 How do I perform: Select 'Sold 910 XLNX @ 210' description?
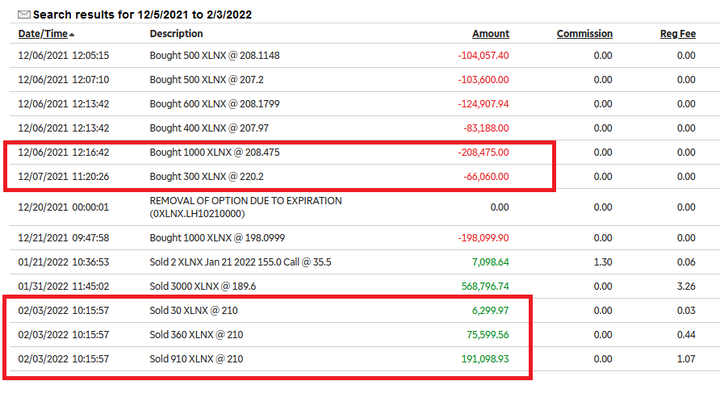tap(196, 359)
